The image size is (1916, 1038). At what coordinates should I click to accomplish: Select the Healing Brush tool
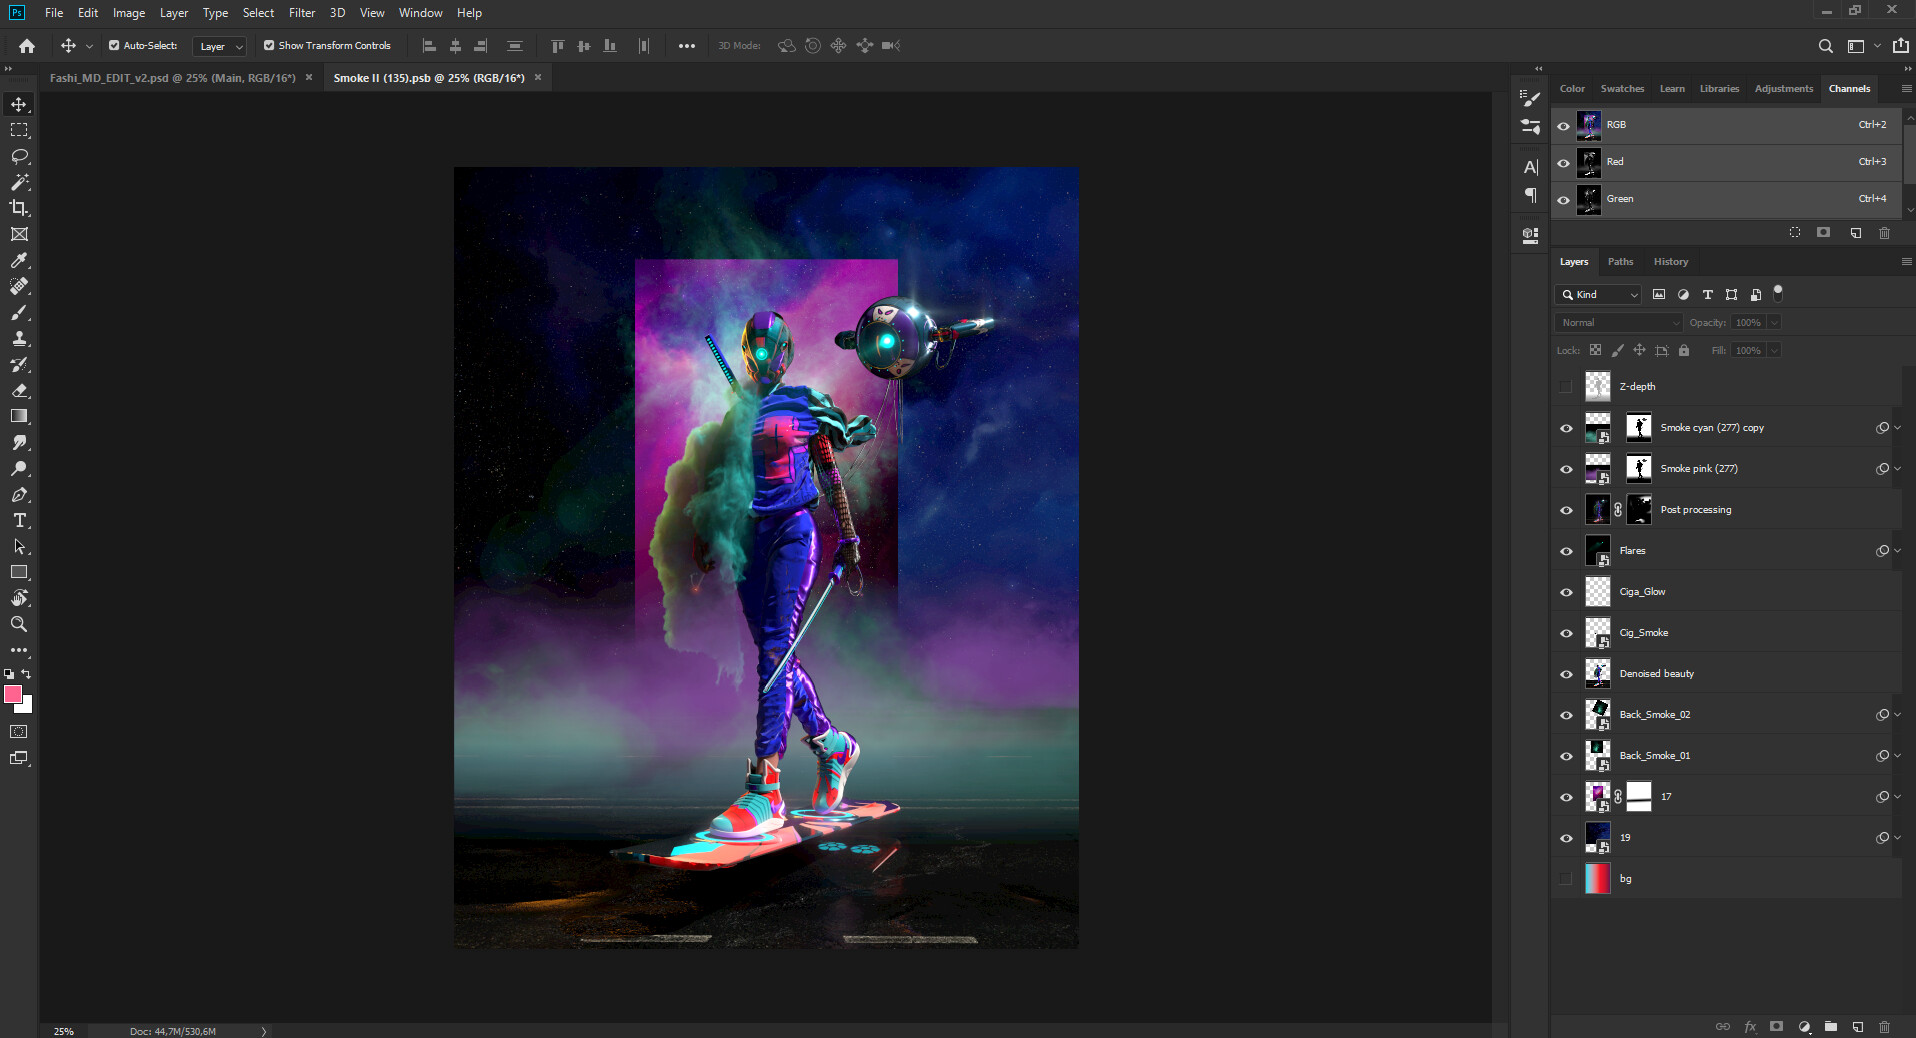click(19, 286)
